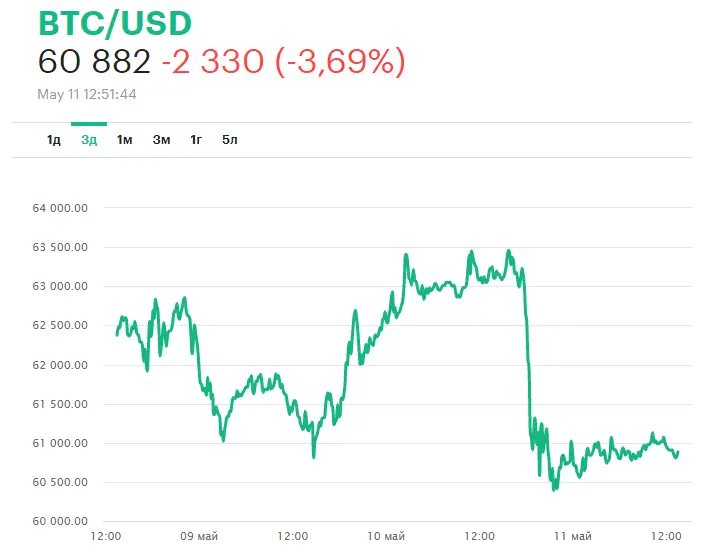The height and width of the screenshot is (557, 712).
Task: Click the current price 60 882
Action: [x=94, y=62]
